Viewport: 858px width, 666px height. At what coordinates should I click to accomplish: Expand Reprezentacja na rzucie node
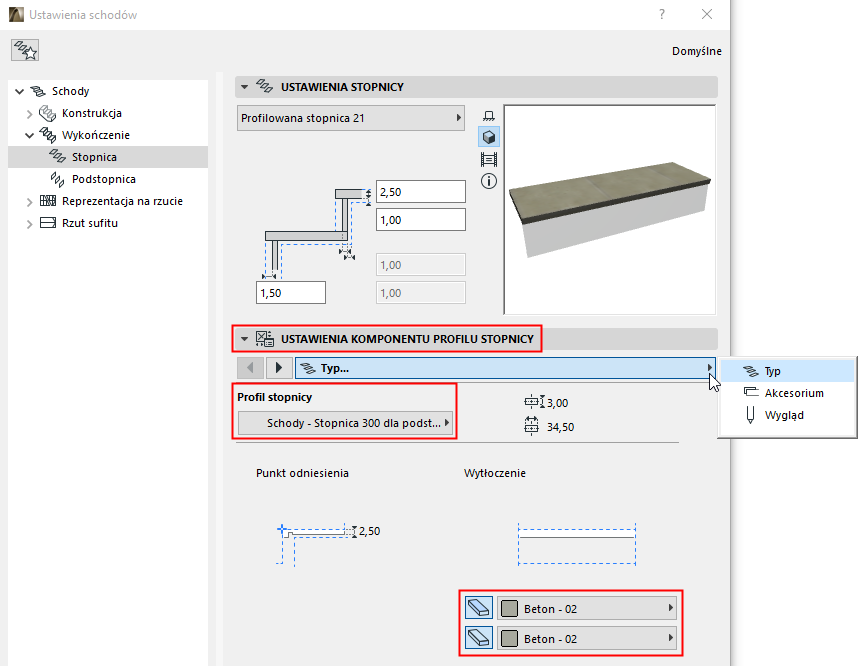pyautogui.click(x=30, y=202)
